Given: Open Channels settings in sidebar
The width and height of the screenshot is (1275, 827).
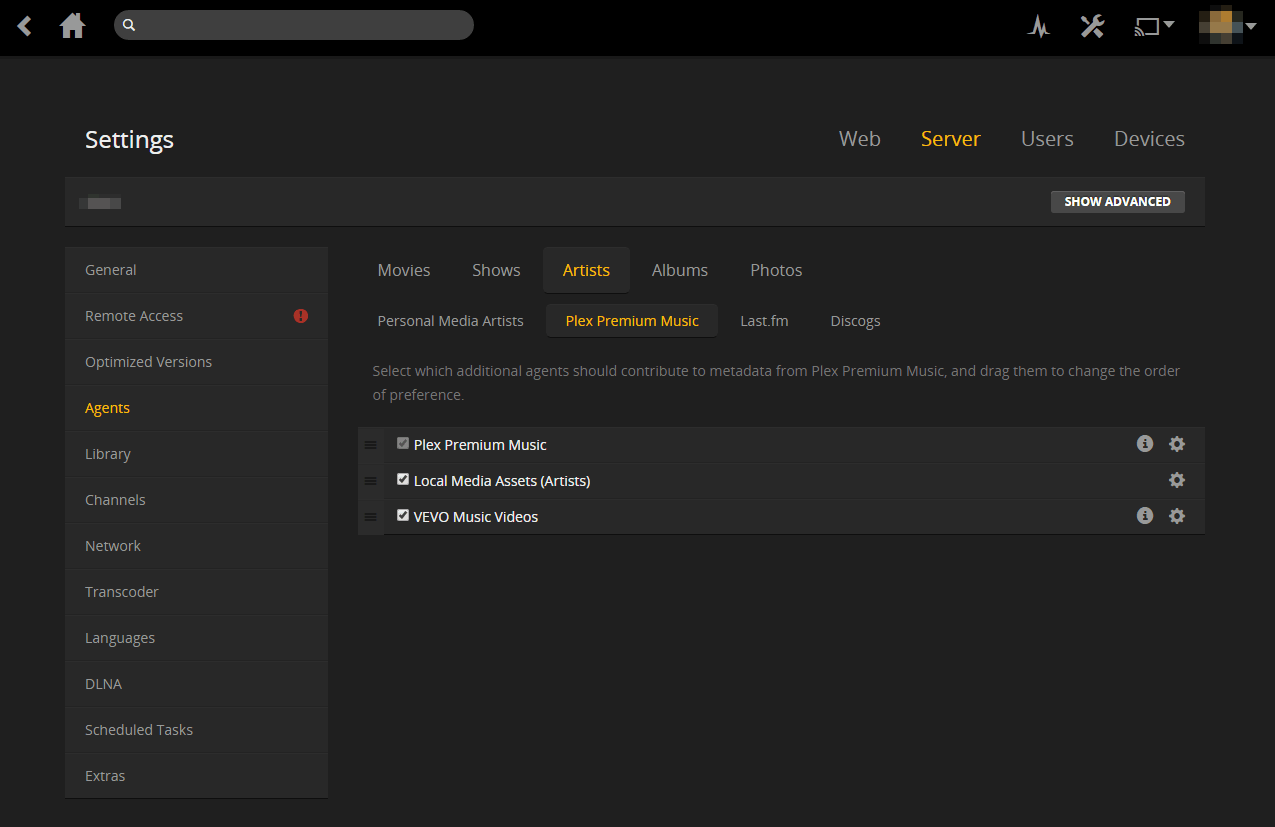Looking at the screenshot, I should pos(196,500).
